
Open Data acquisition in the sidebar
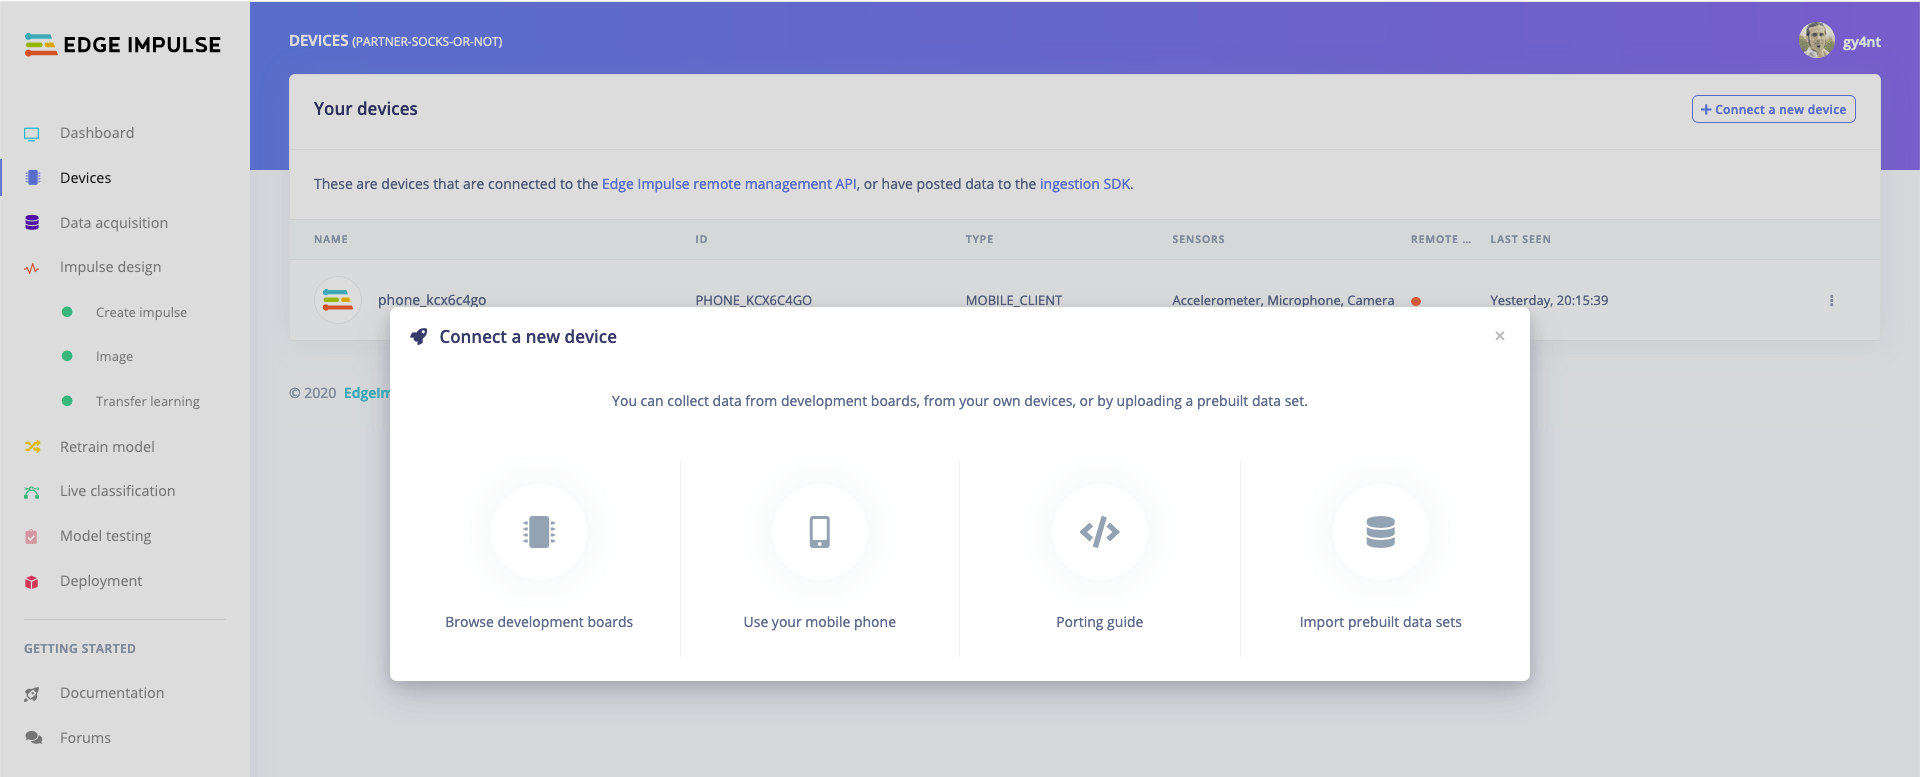(113, 223)
